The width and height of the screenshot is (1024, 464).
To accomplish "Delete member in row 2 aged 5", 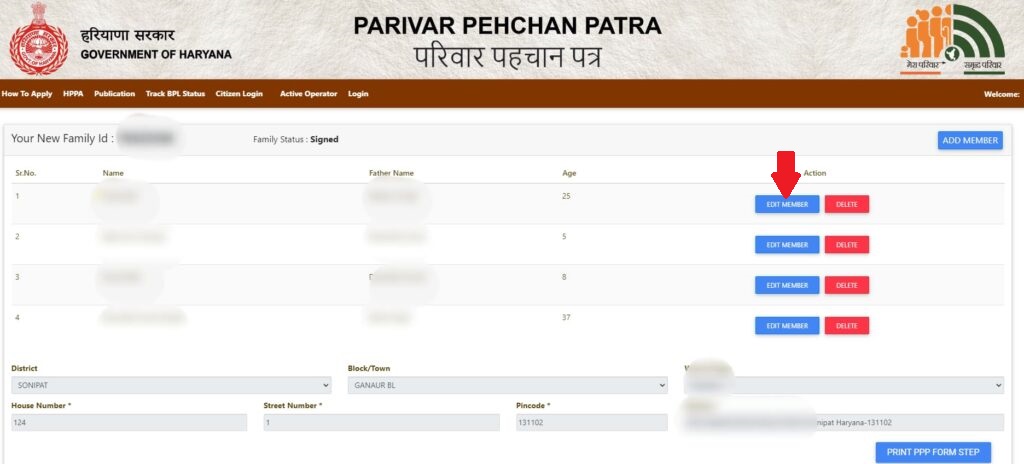I will [x=846, y=245].
